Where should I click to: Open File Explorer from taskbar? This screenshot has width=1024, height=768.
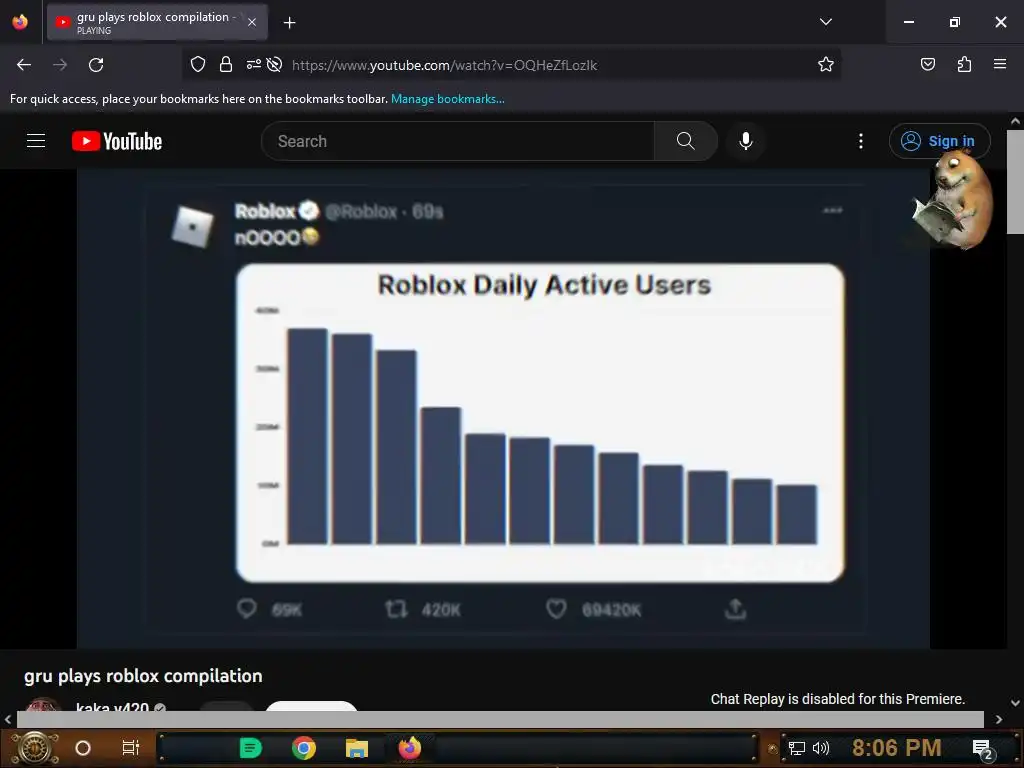(x=357, y=748)
